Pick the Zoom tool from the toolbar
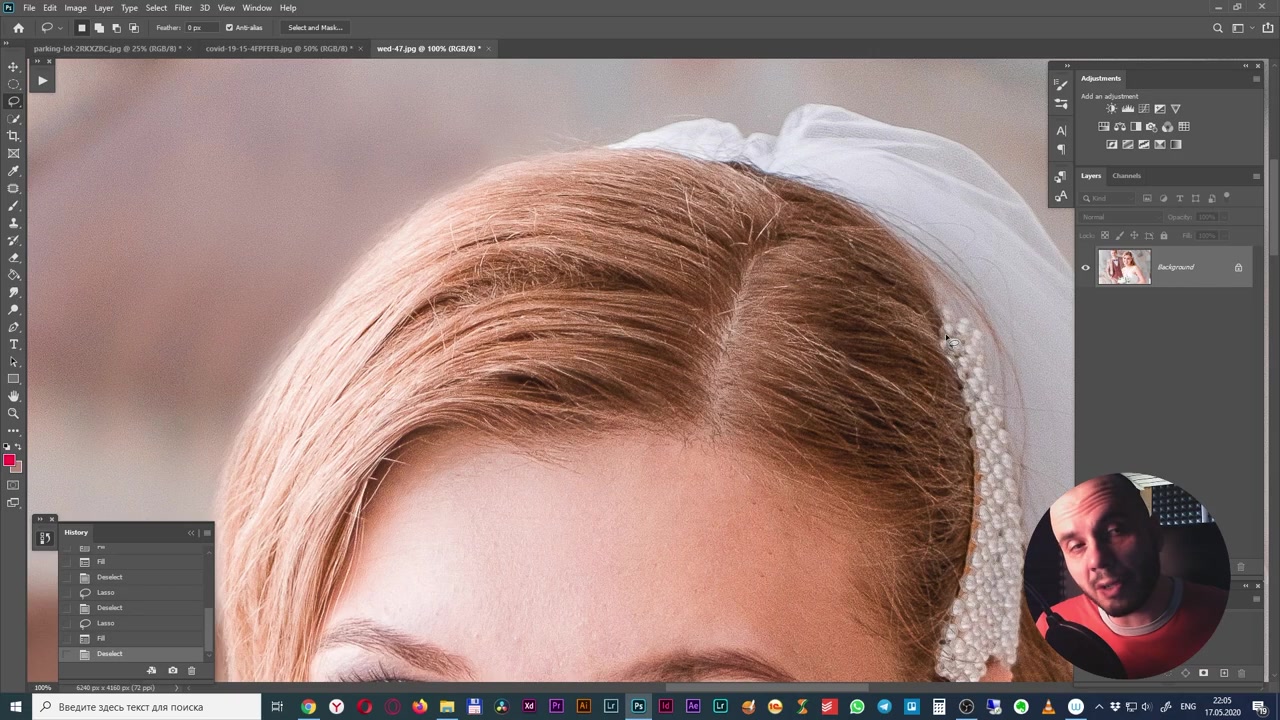 pyautogui.click(x=14, y=413)
